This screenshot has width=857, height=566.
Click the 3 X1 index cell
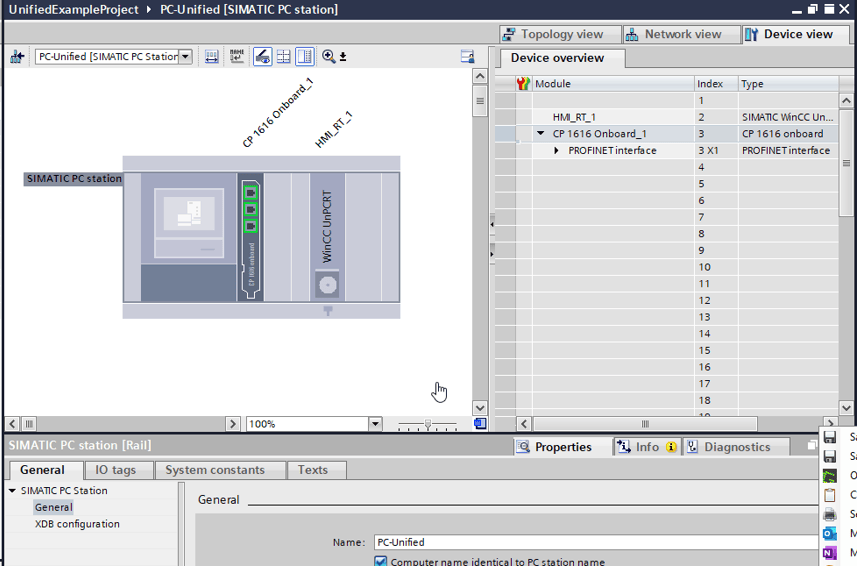pyautogui.click(x=716, y=150)
